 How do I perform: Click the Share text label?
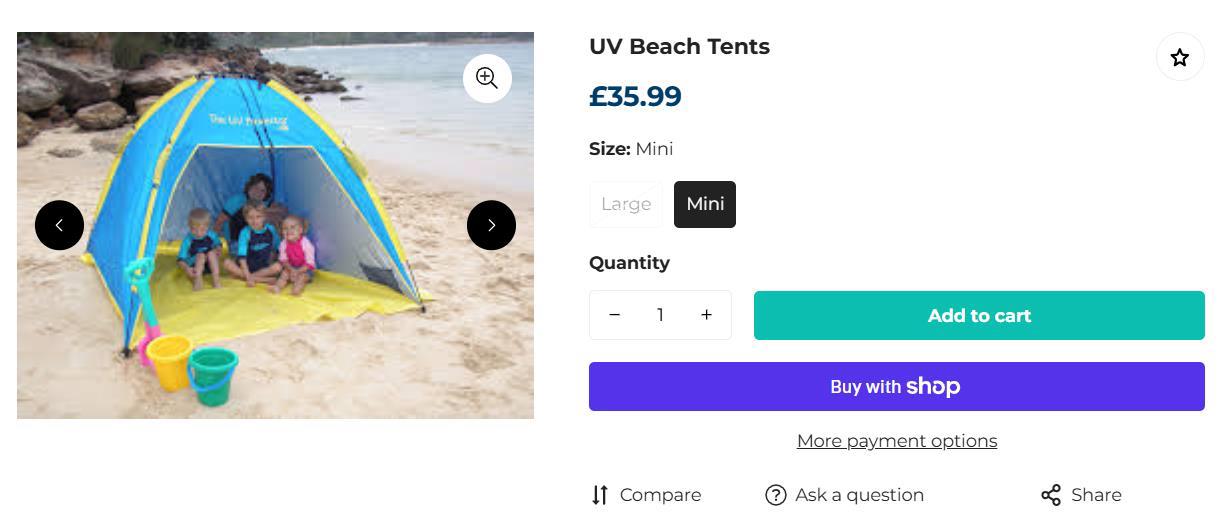(x=1096, y=495)
